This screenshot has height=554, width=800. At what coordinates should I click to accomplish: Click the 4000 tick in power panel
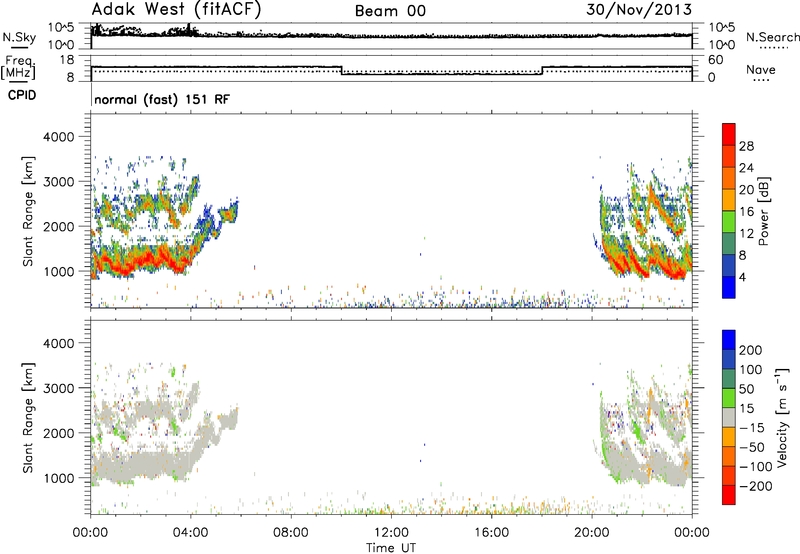[x=58, y=137]
